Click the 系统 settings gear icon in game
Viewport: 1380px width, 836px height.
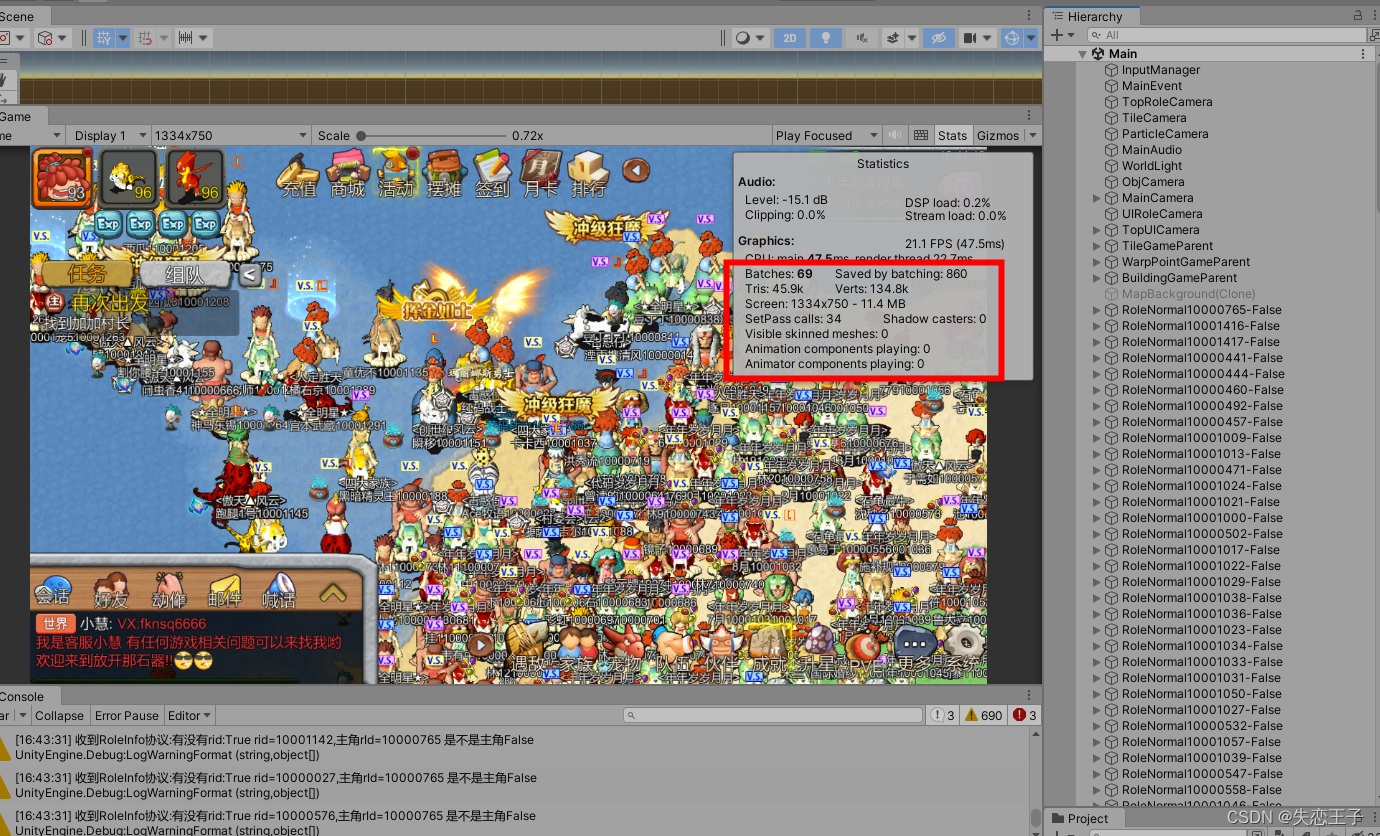pyautogui.click(x=963, y=650)
